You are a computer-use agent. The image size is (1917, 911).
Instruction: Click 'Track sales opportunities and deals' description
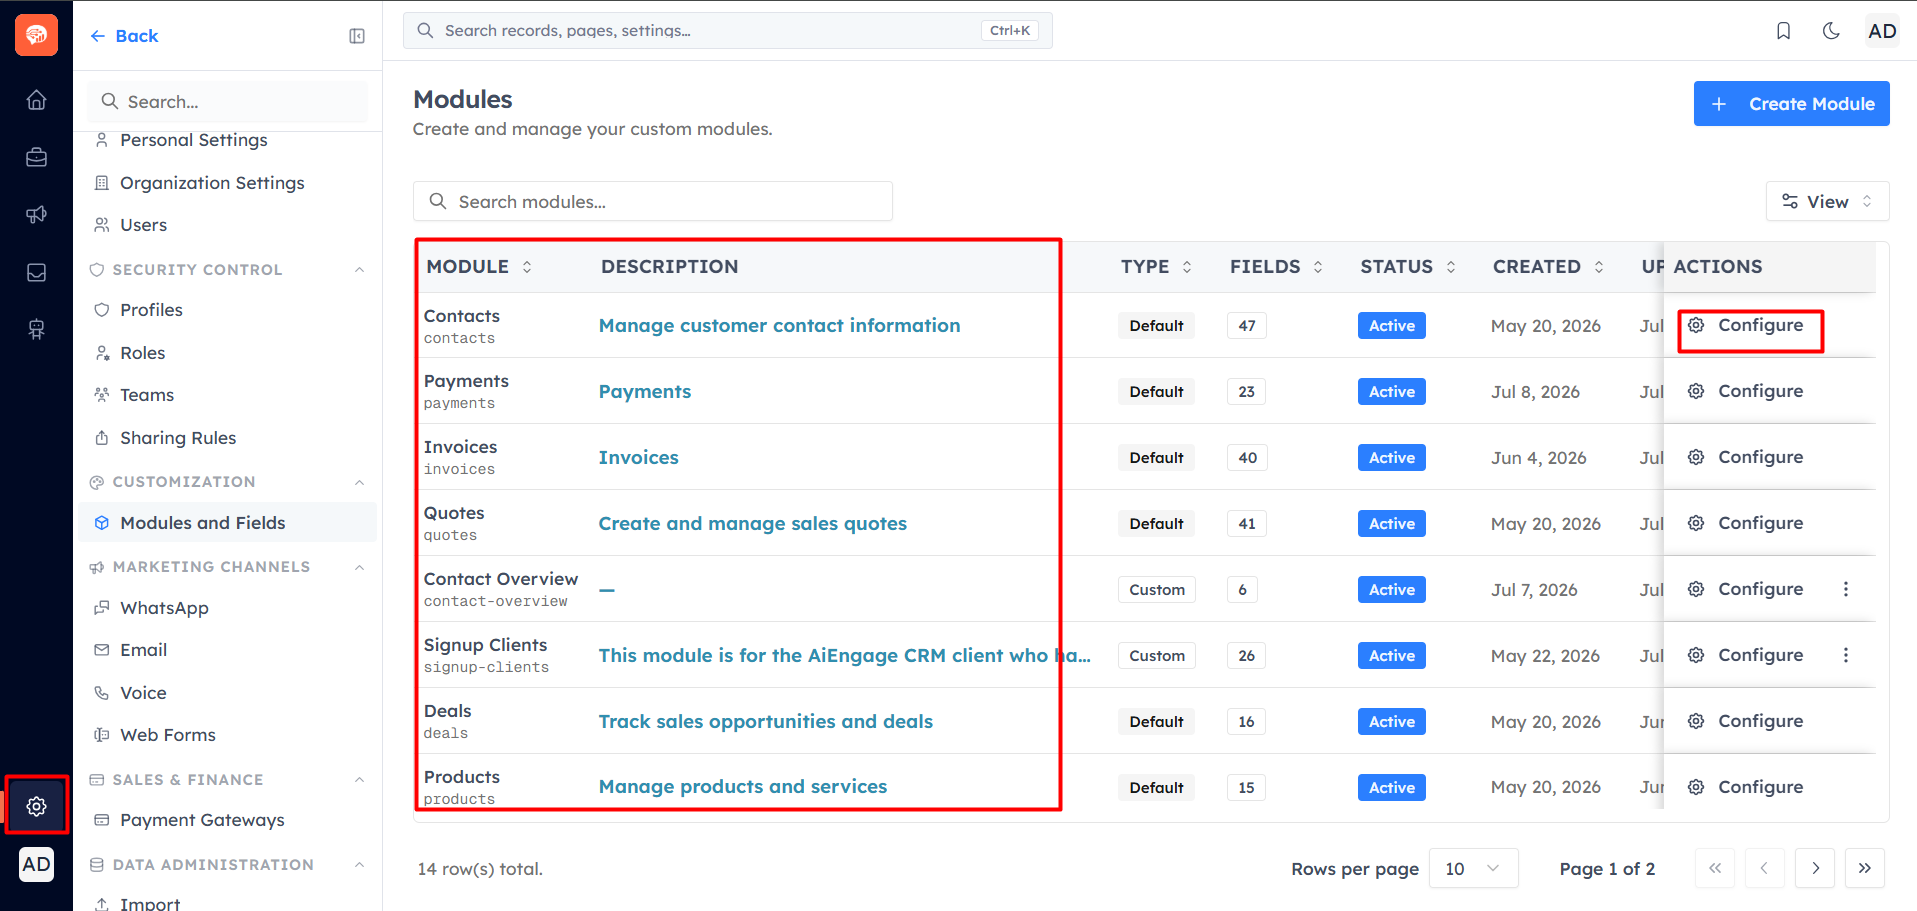(766, 722)
